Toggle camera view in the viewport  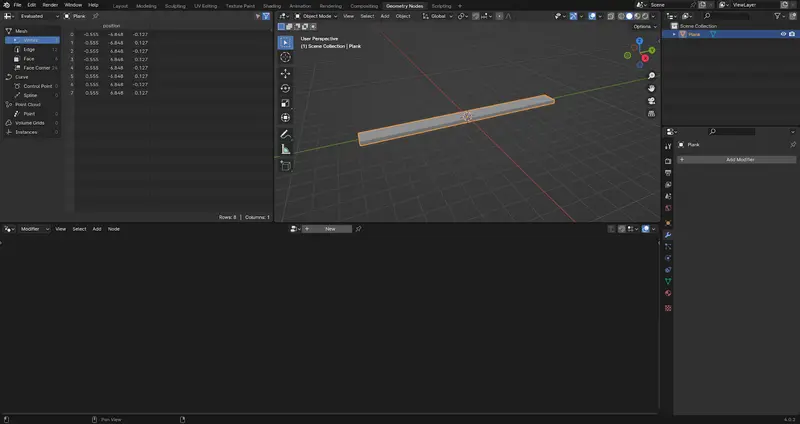click(x=651, y=100)
